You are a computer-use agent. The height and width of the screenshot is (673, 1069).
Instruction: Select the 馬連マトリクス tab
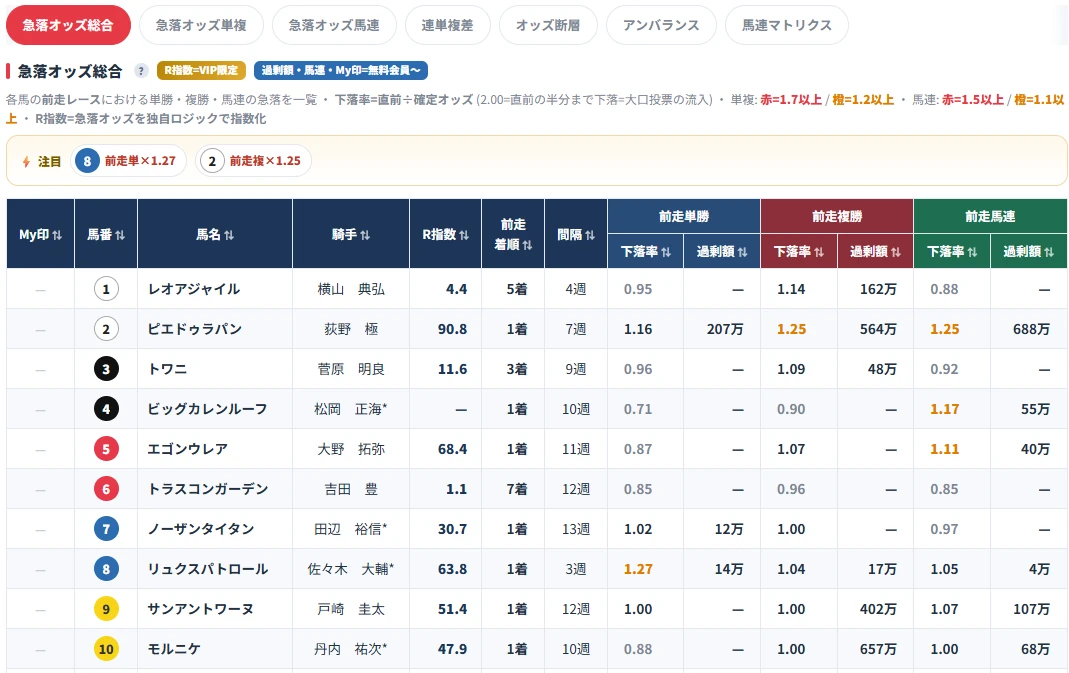[787, 25]
